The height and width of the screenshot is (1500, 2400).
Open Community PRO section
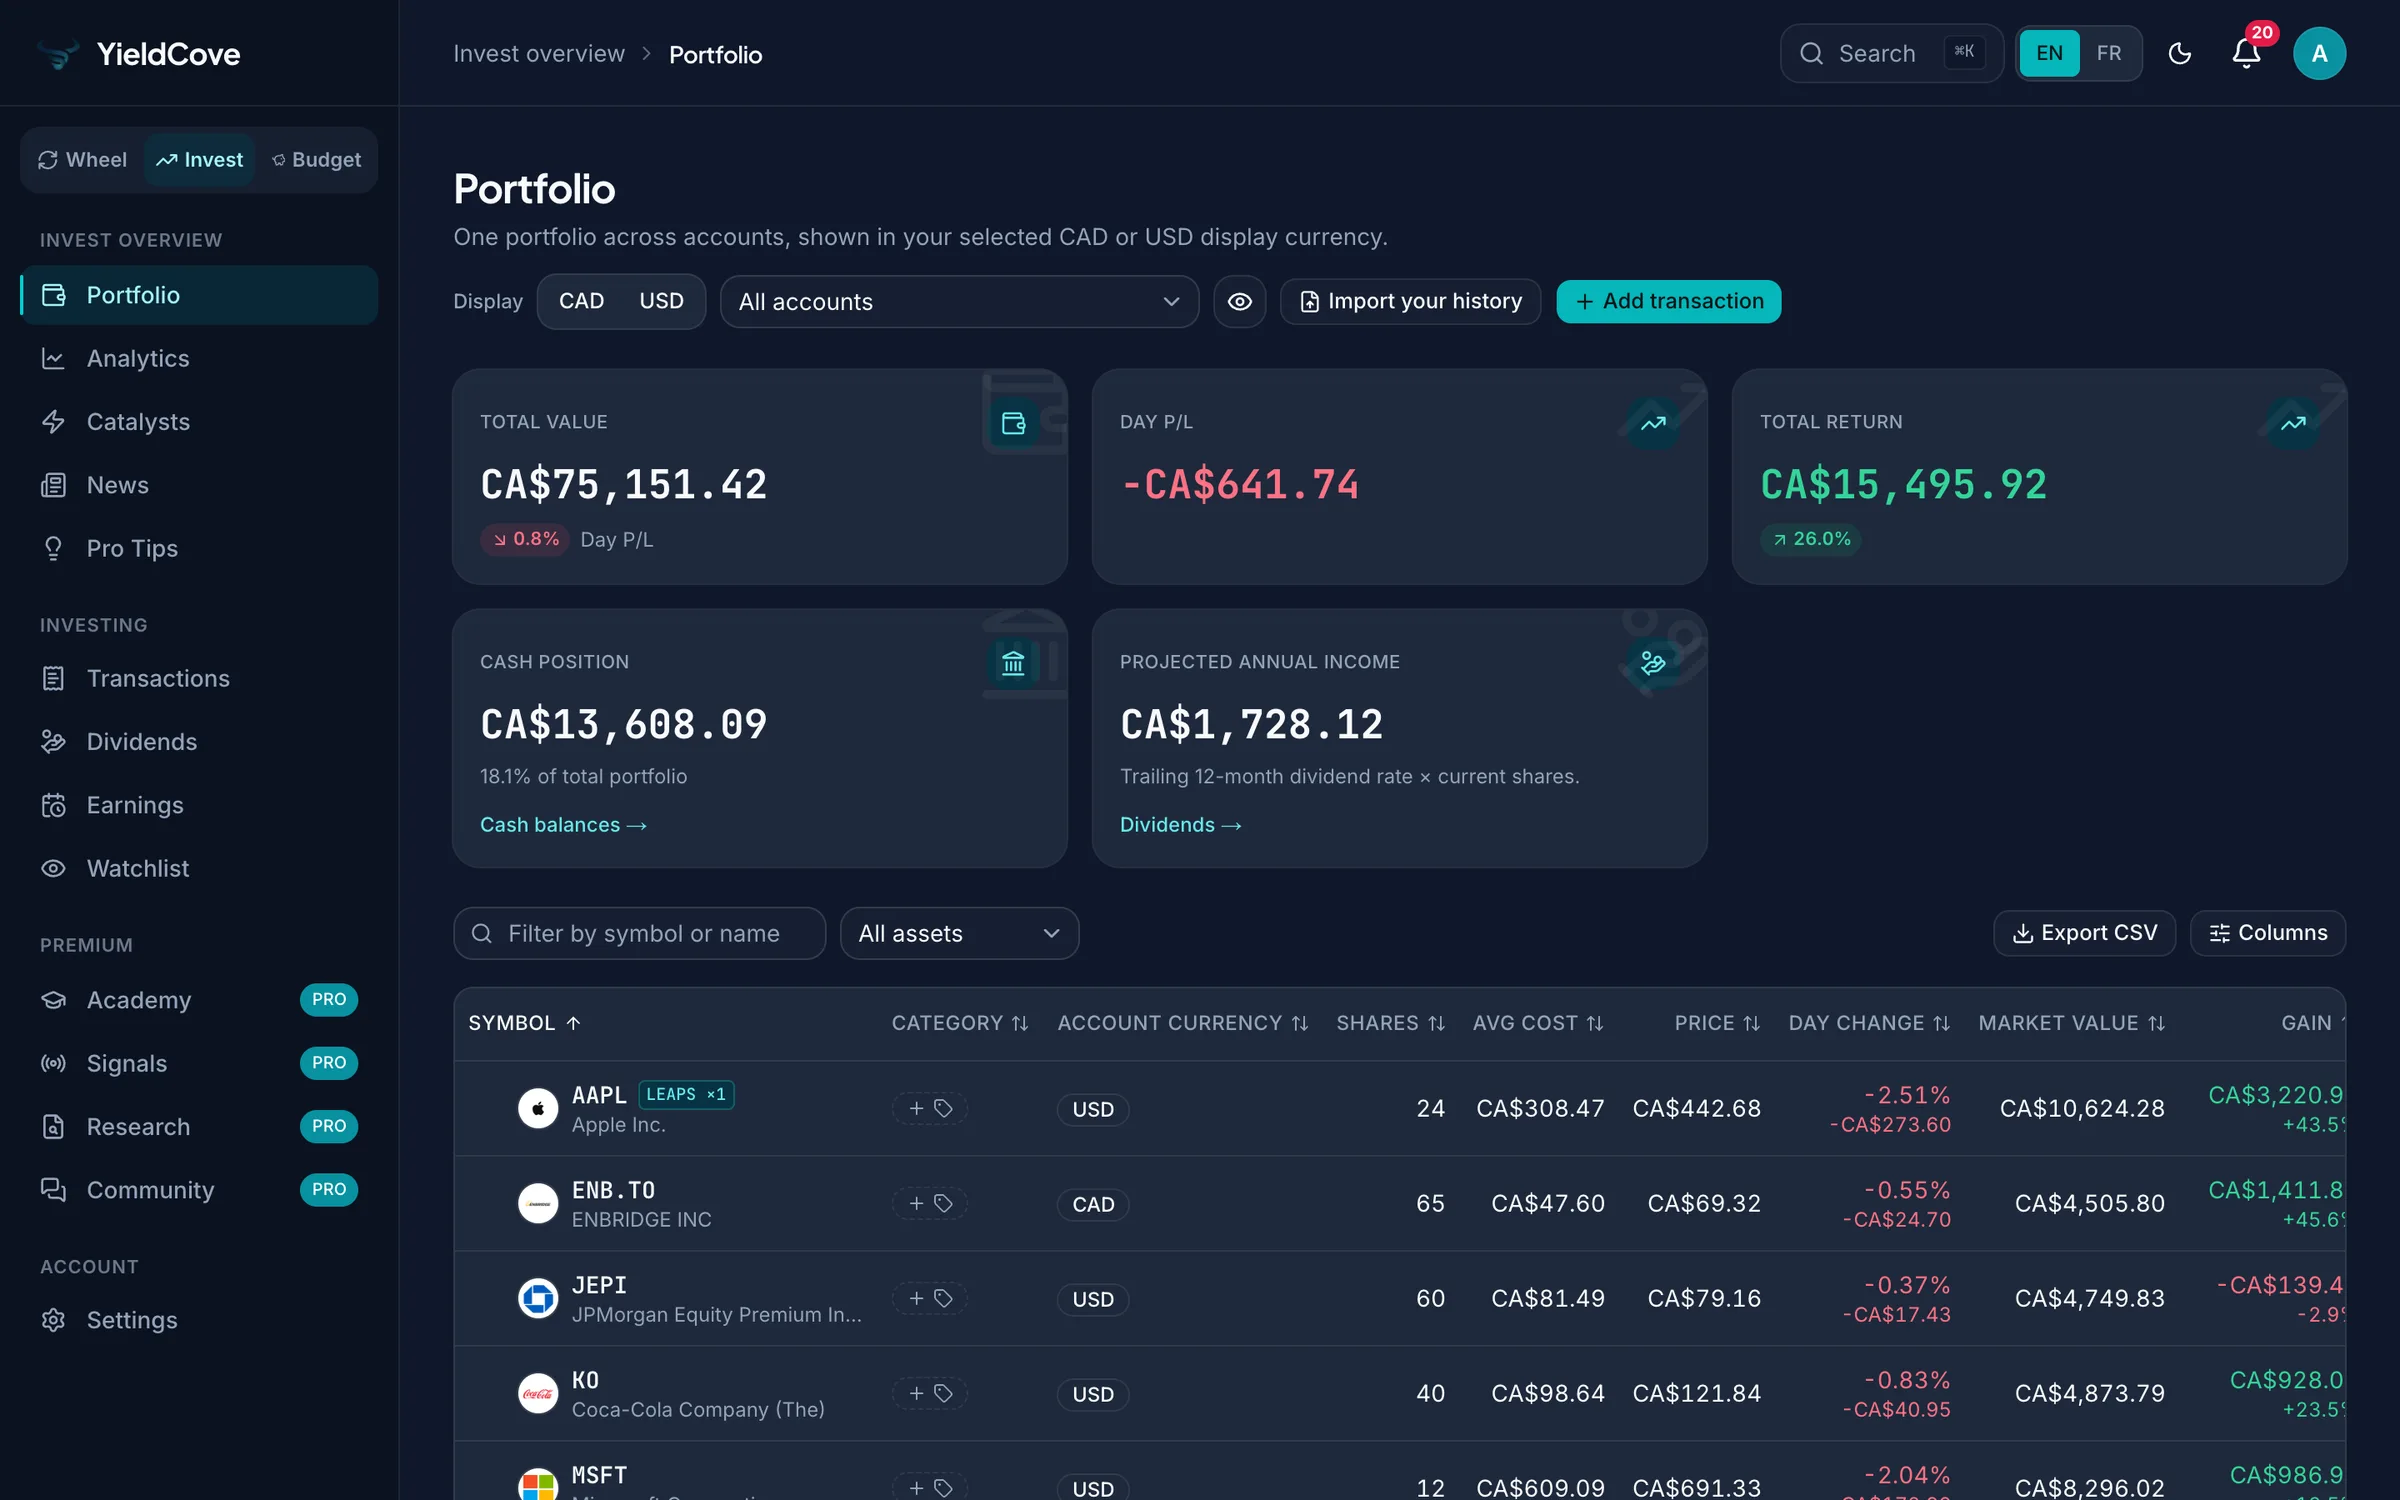pyautogui.click(x=199, y=1190)
